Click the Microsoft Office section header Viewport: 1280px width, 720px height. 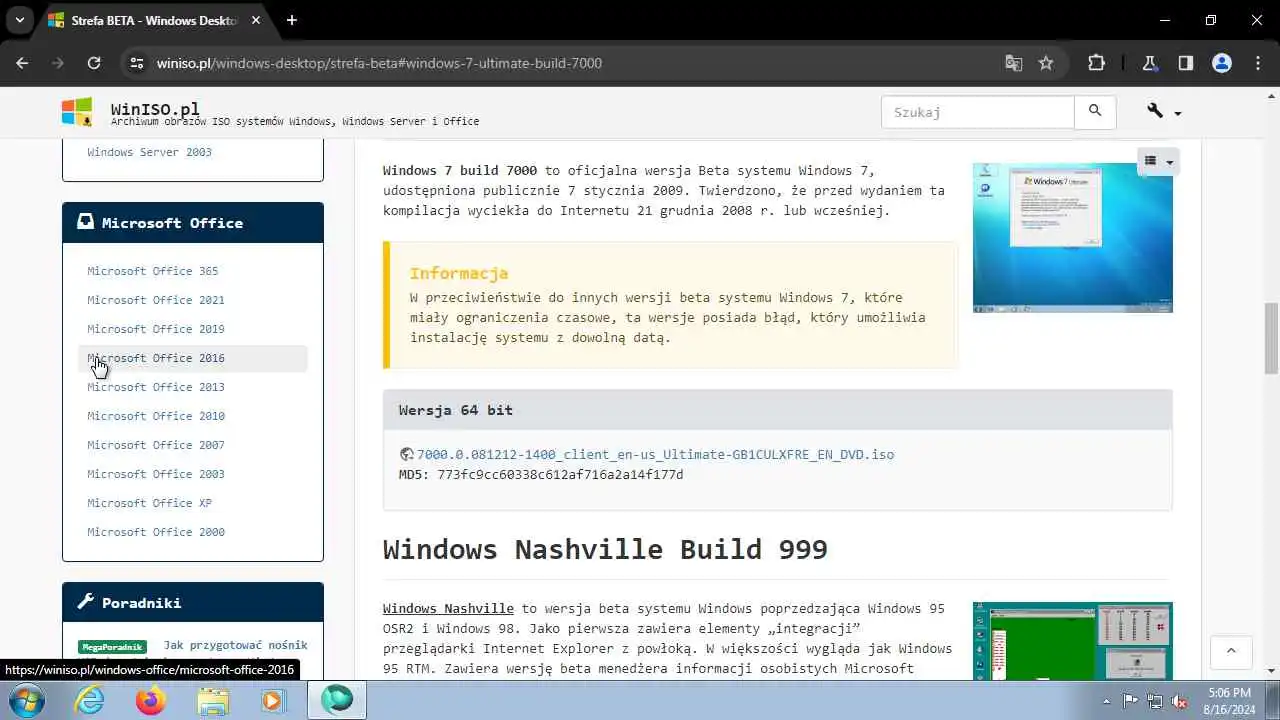pos(193,223)
